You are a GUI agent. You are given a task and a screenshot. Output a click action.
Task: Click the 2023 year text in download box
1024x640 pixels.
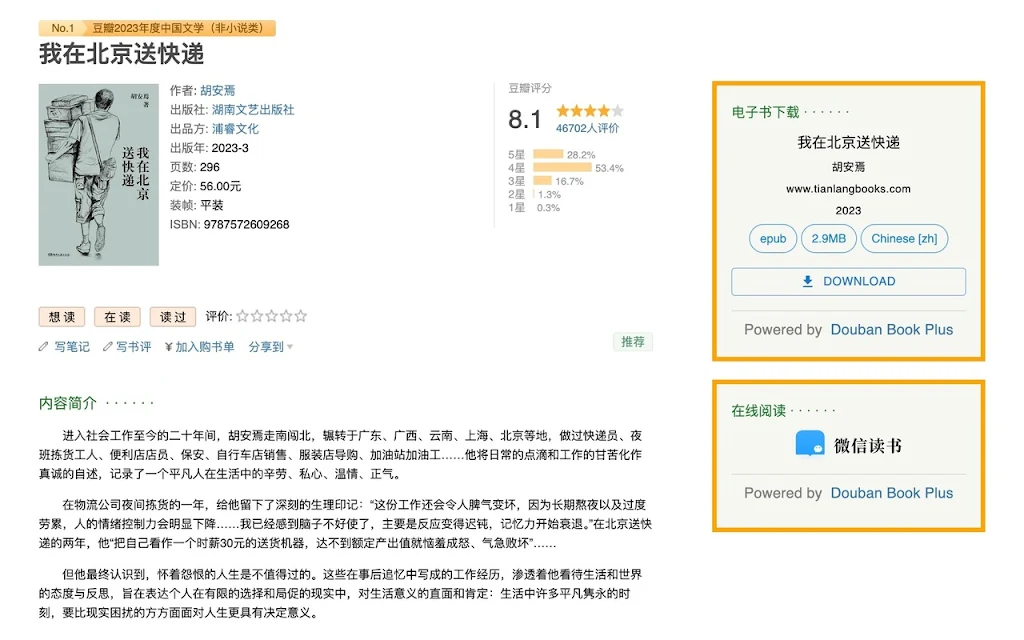click(848, 210)
